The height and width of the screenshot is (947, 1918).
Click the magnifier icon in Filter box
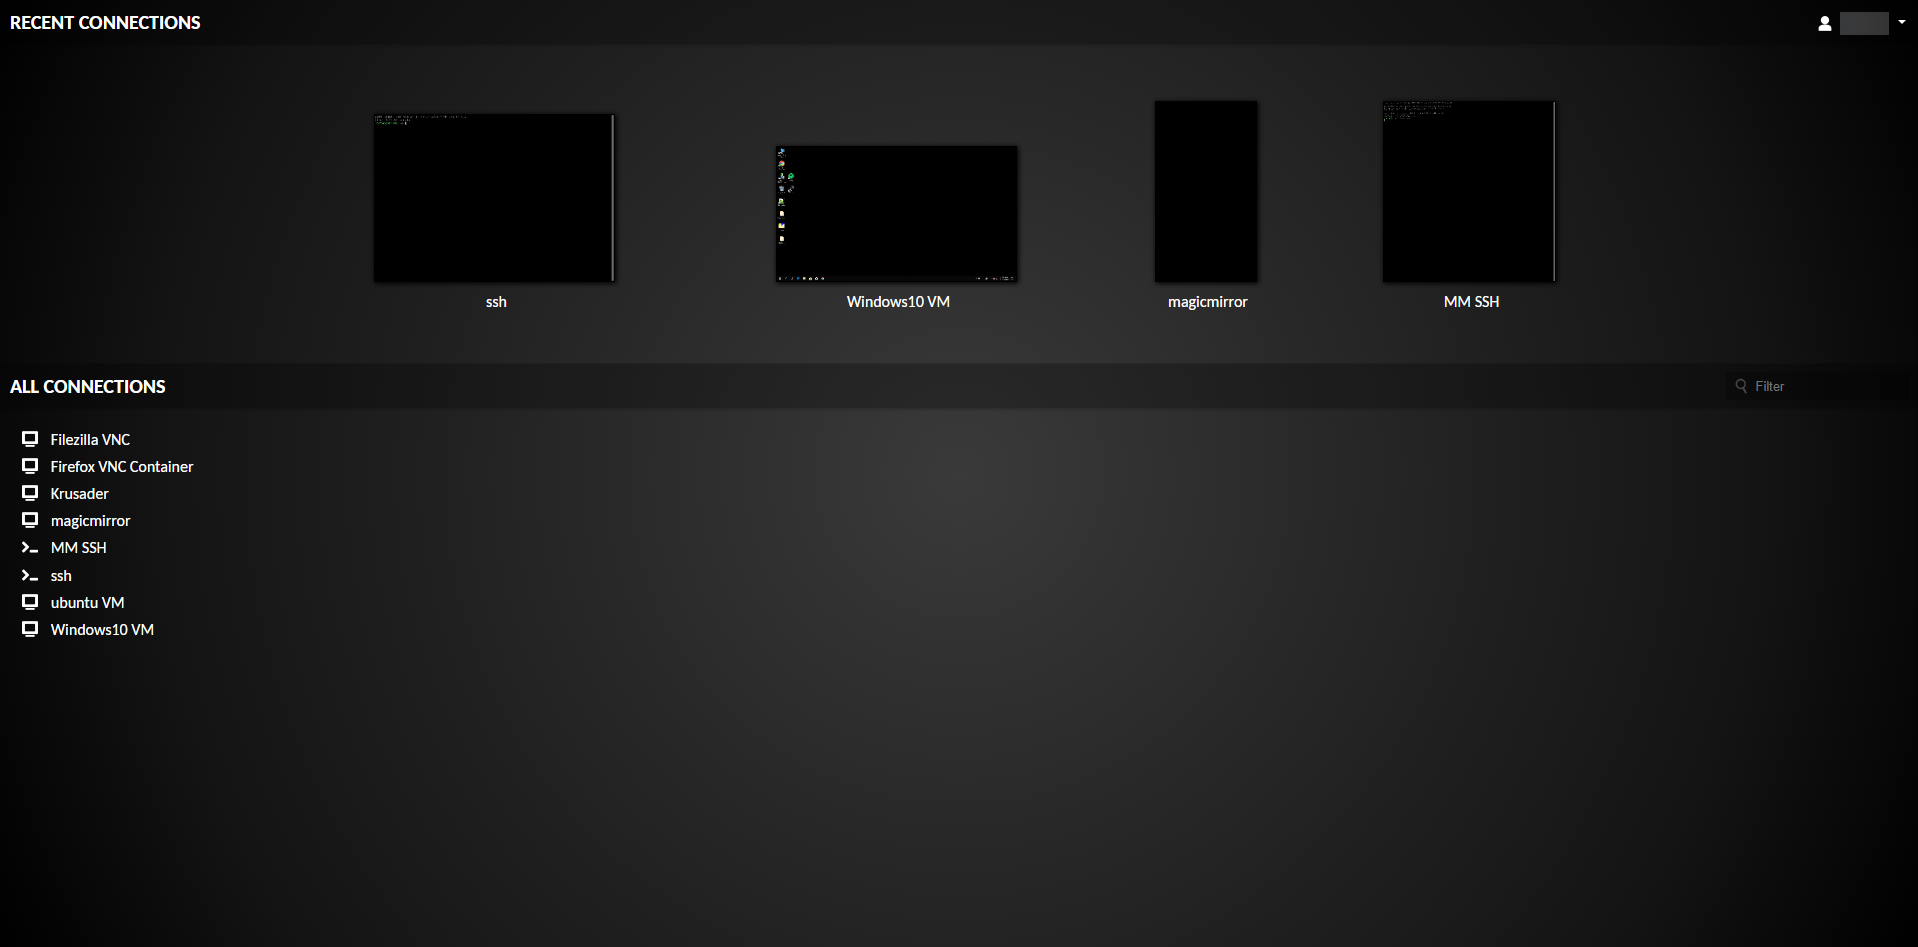1741,386
